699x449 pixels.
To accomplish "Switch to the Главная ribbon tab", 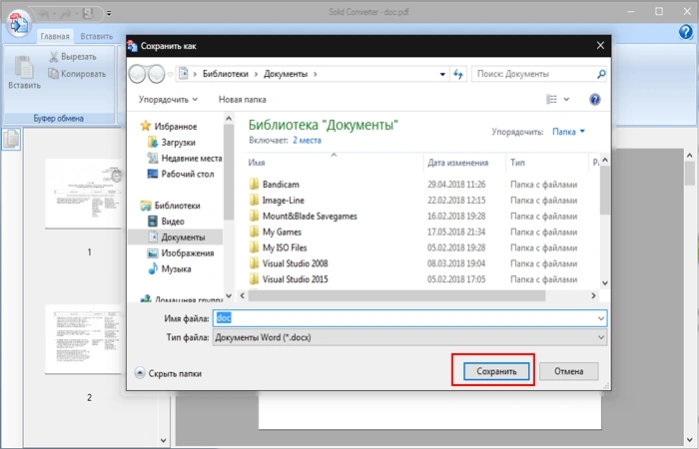I will [55, 36].
